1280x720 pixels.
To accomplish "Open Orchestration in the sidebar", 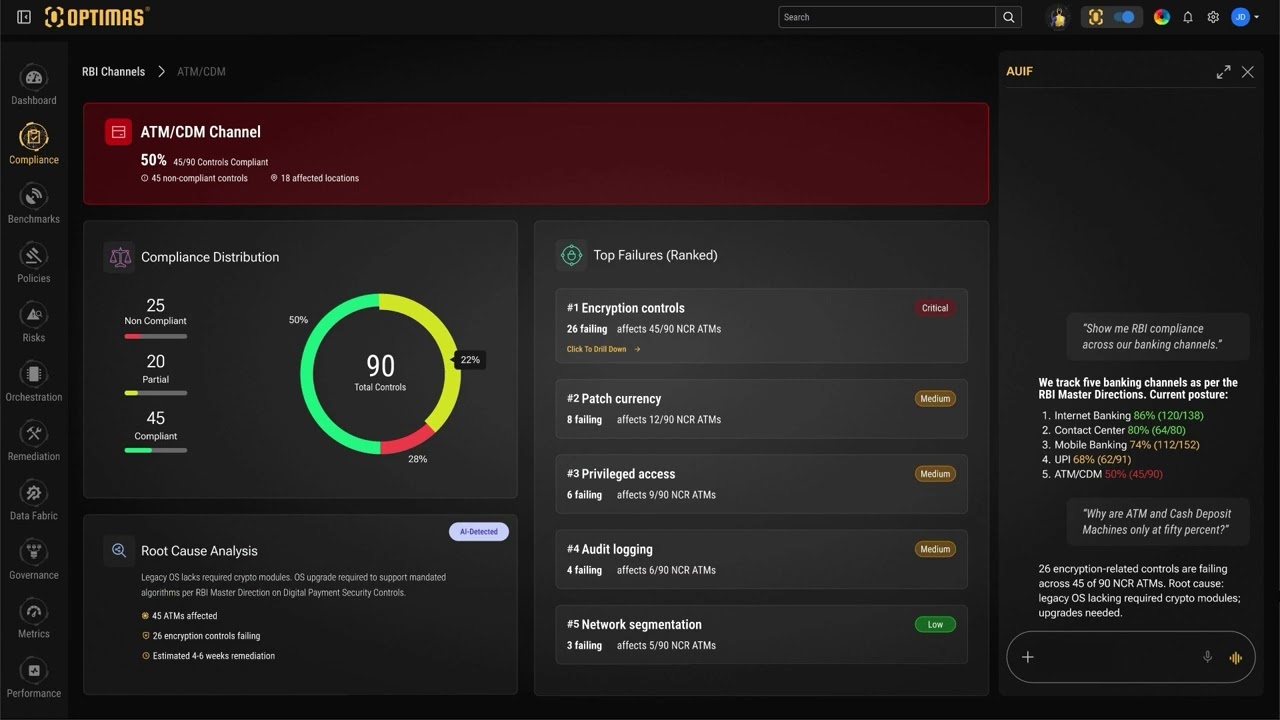I will (34, 381).
